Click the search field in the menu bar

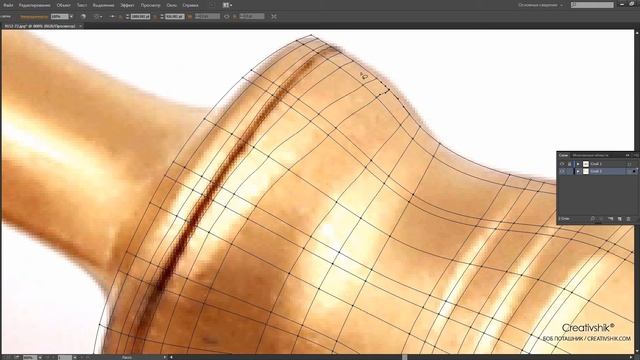(x=592, y=5)
